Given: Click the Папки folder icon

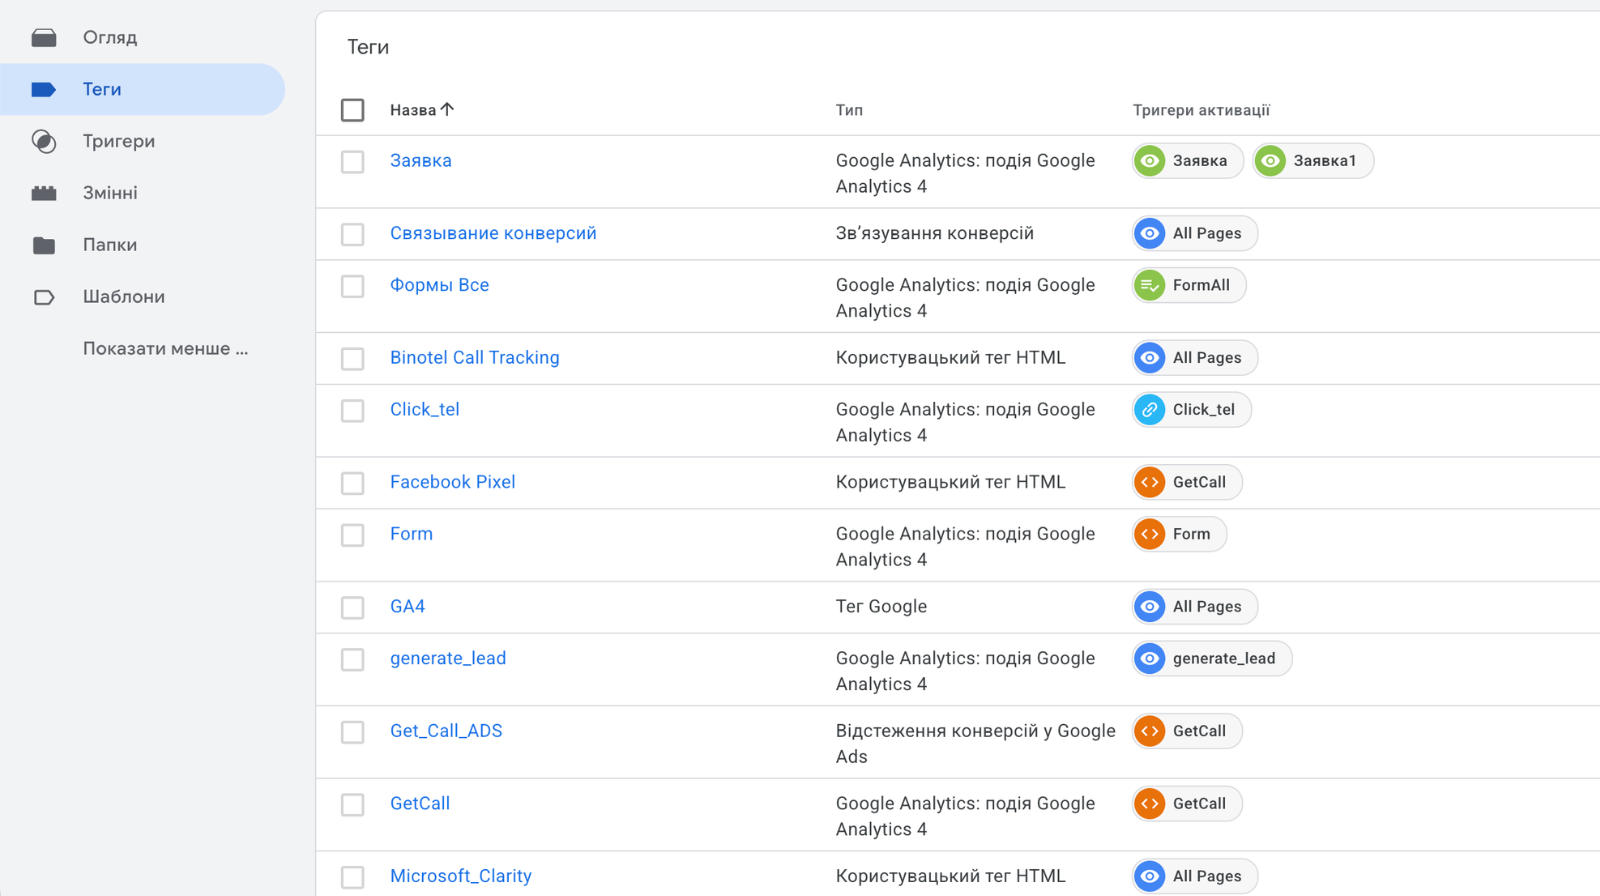Looking at the screenshot, I should tap(44, 245).
